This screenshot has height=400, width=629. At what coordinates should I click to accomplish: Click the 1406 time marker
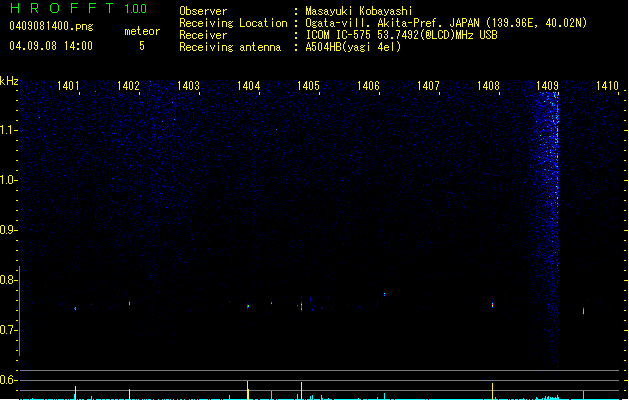pyautogui.click(x=368, y=85)
